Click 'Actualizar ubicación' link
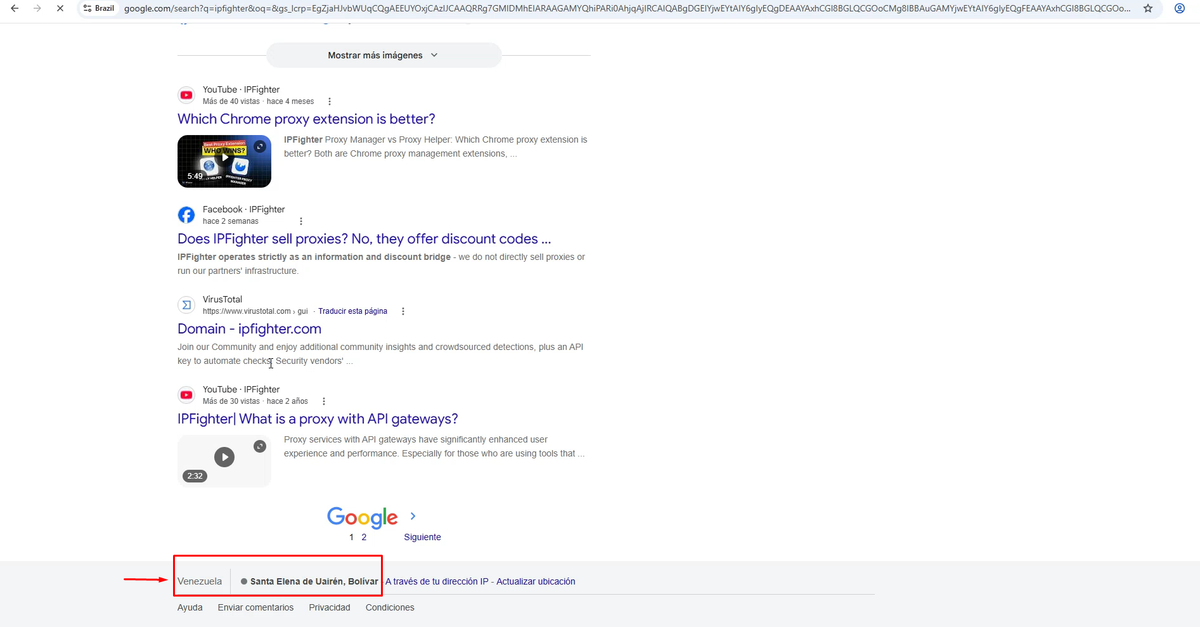 (536, 581)
